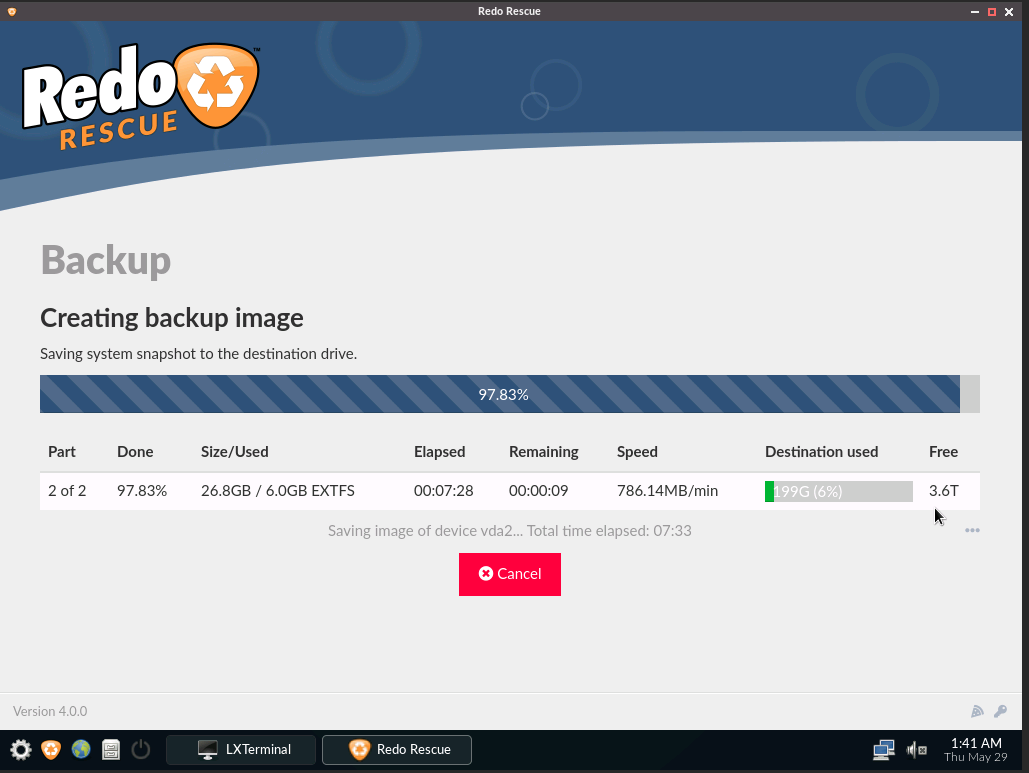Open the file manager taskbar icon

pos(111,749)
